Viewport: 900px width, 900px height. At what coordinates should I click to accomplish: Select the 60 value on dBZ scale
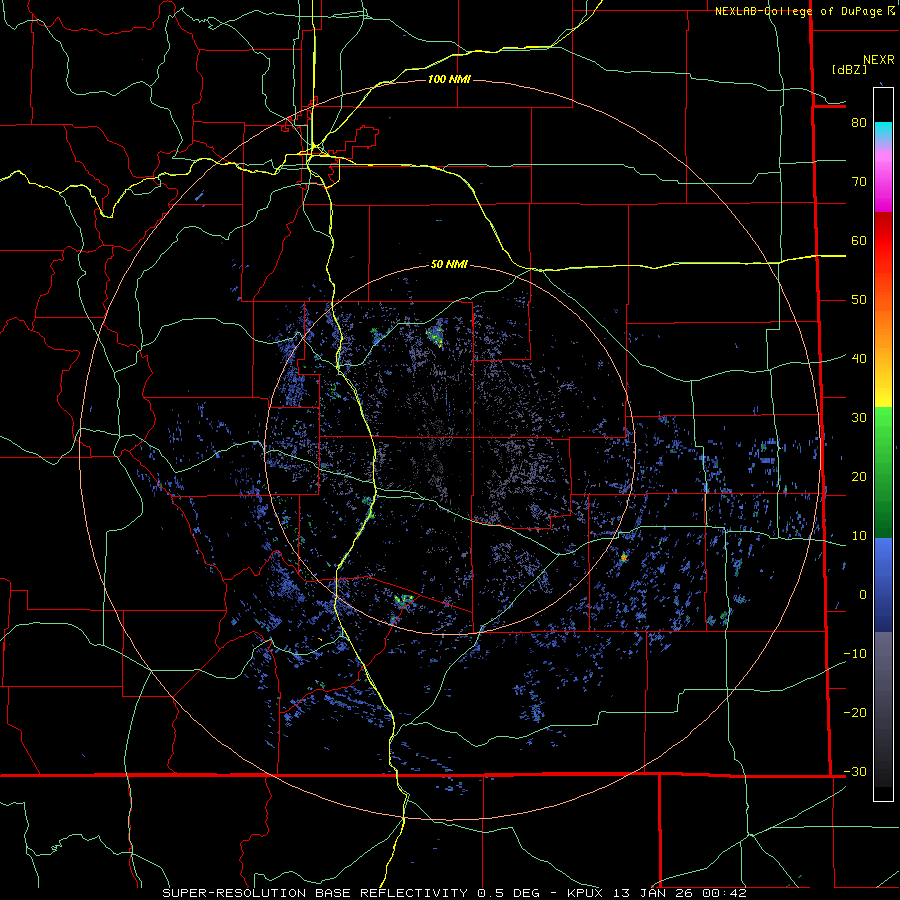tap(859, 240)
